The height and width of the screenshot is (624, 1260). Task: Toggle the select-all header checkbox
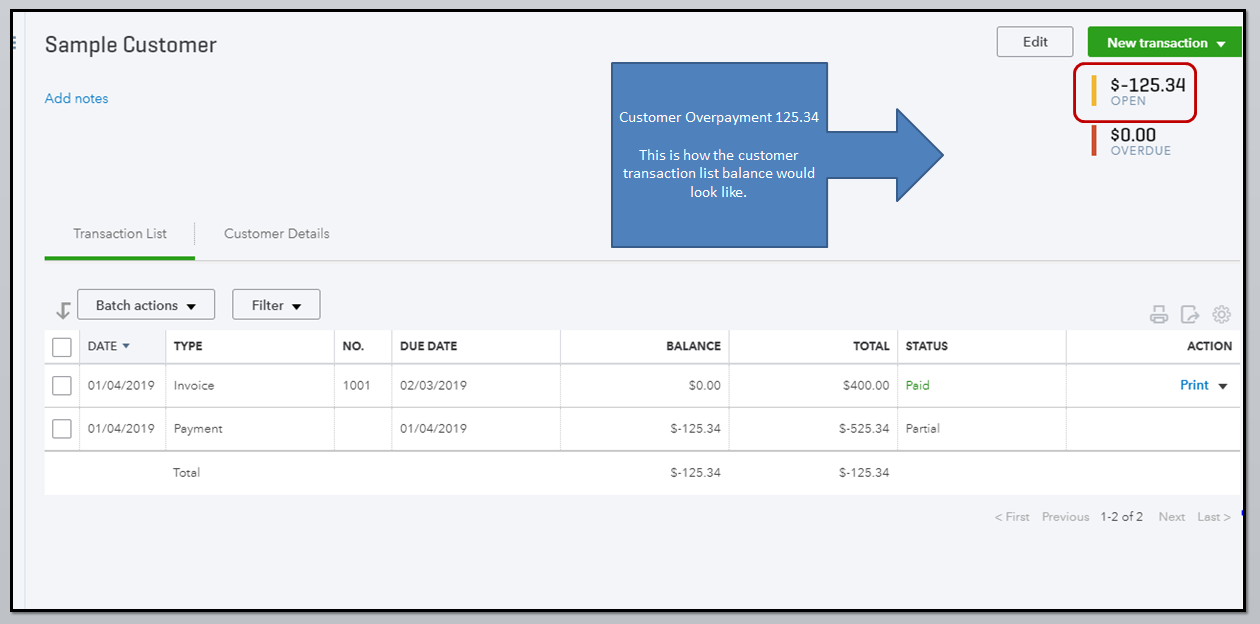pos(62,347)
